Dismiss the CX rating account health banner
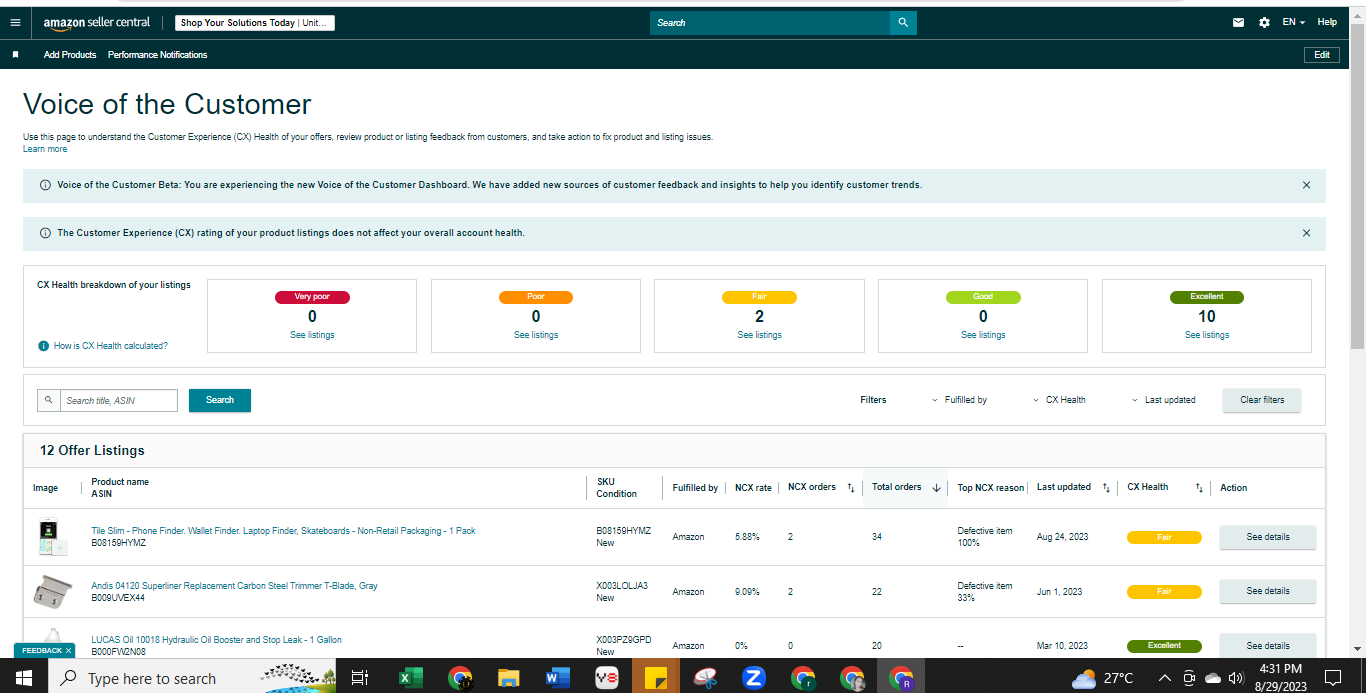 (1306, 233)
